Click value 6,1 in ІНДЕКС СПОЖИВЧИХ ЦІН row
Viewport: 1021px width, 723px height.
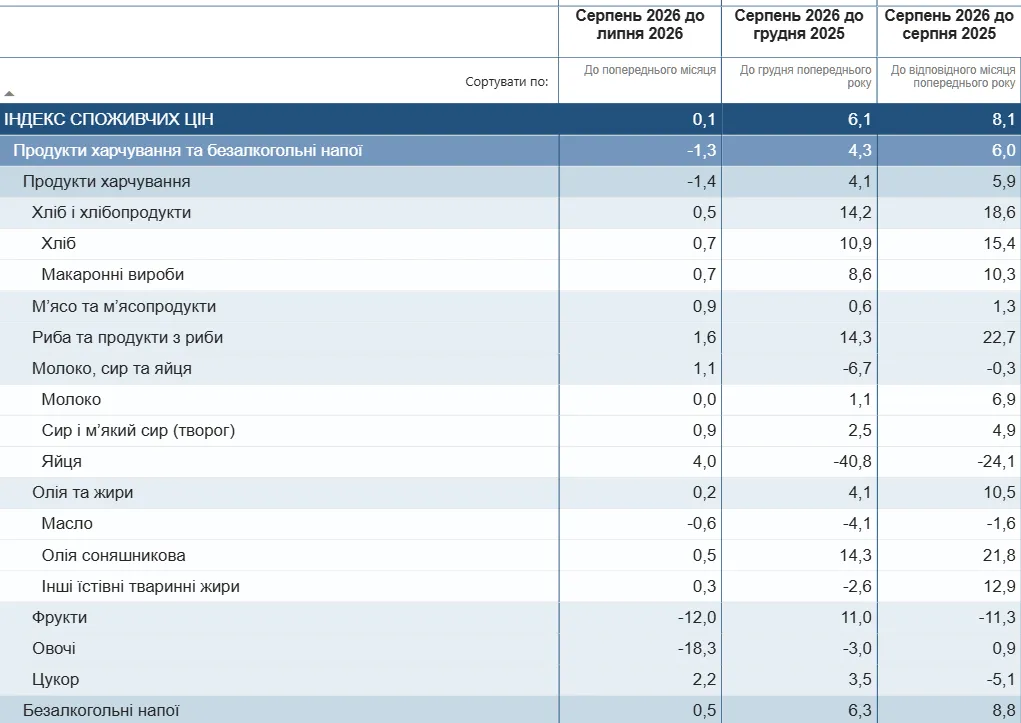tap(860, 119)
